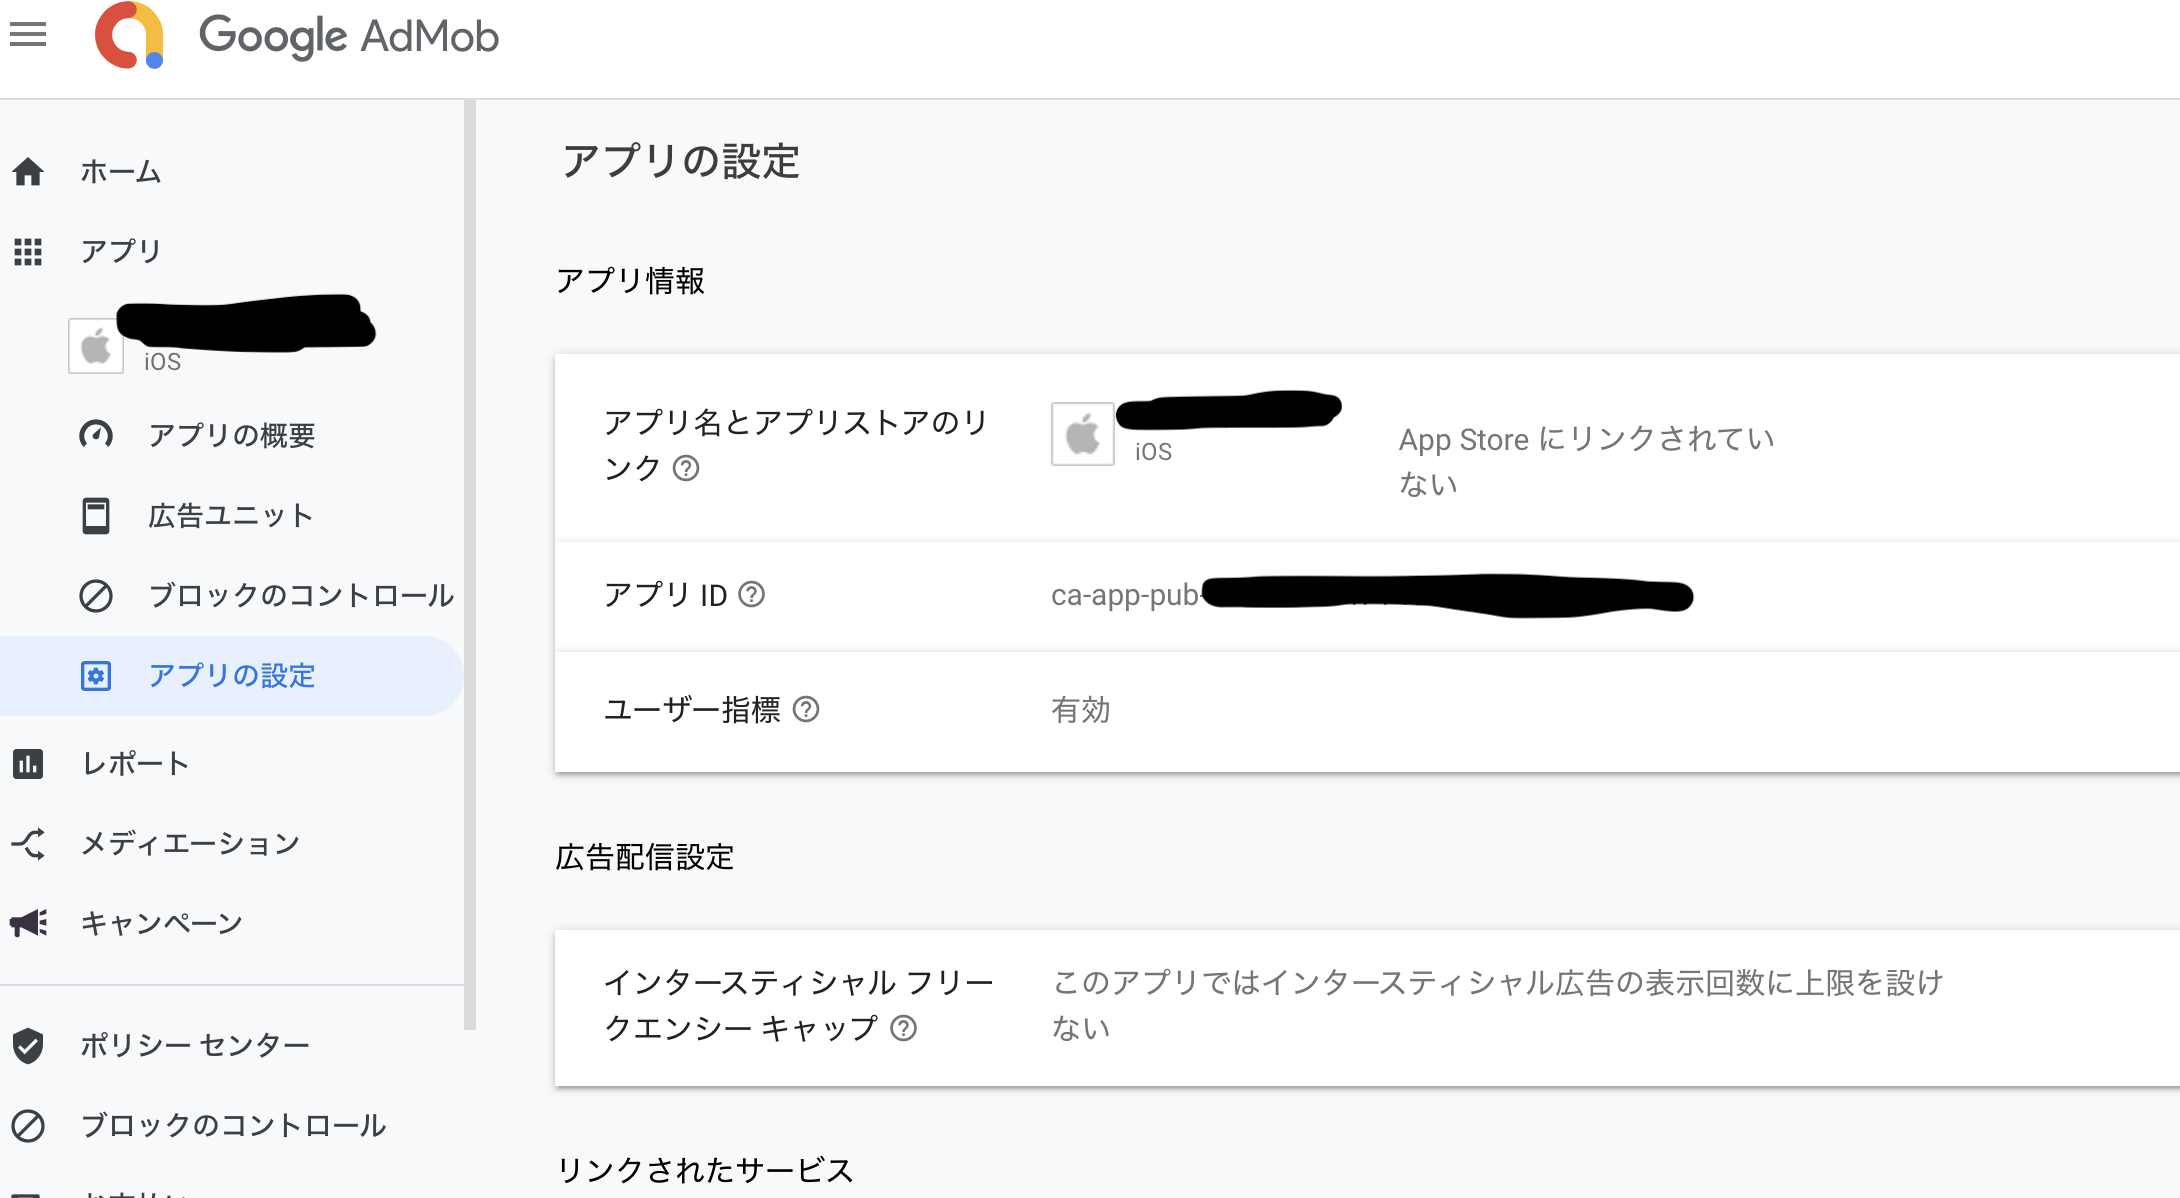Open bottom ブロックのコントロール item

point(231,1126)
